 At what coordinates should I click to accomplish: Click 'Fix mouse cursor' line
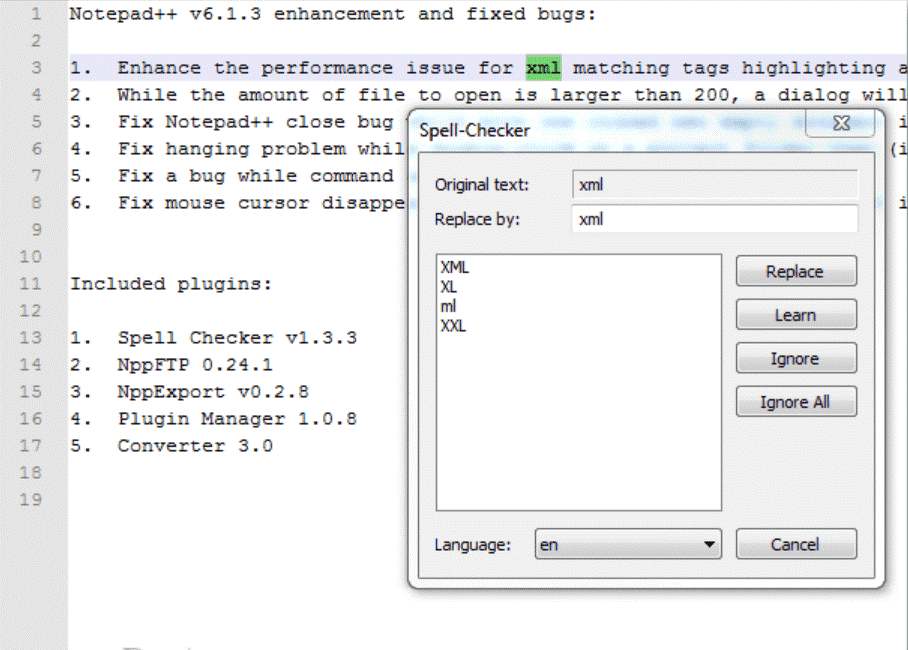[237, 203]
